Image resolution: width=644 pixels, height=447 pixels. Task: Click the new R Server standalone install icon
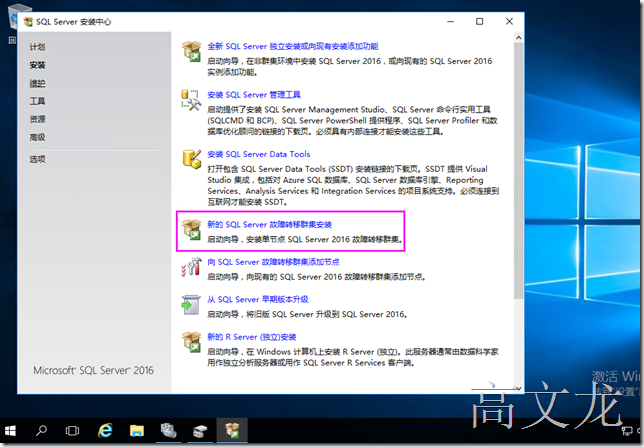coord(191,342)
